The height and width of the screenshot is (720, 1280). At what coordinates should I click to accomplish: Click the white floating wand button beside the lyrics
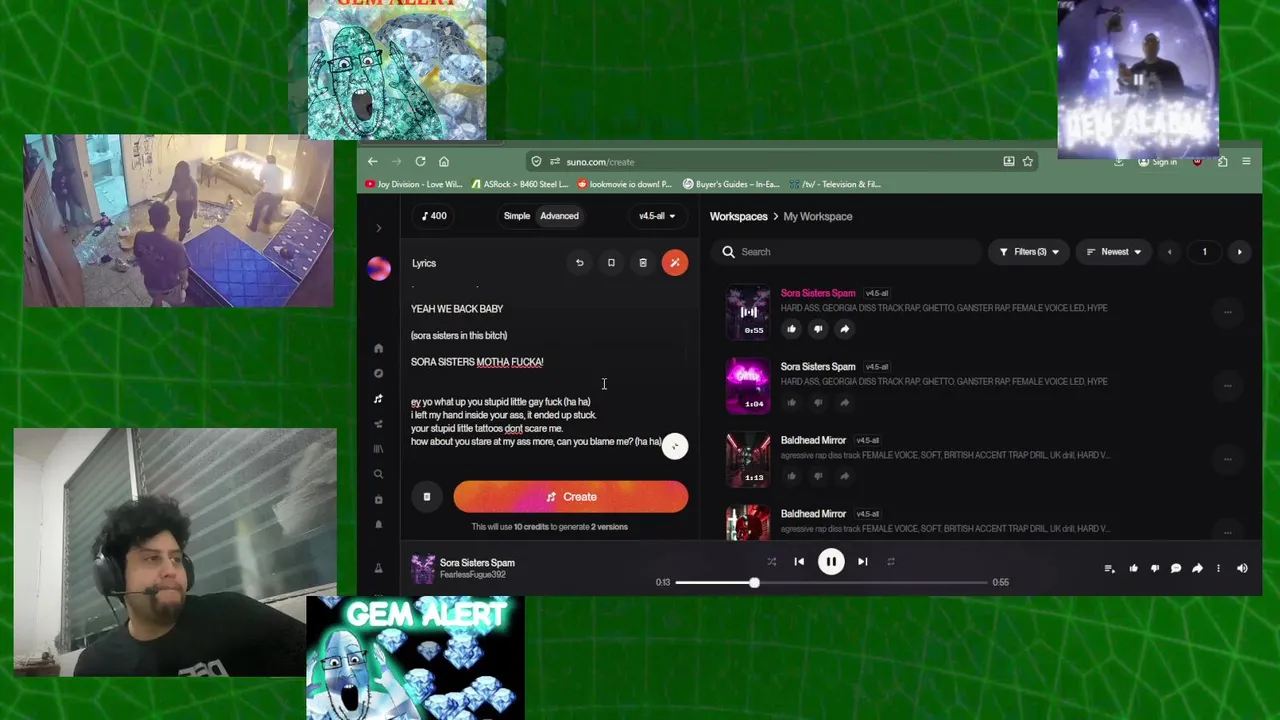tap(675, 446)
